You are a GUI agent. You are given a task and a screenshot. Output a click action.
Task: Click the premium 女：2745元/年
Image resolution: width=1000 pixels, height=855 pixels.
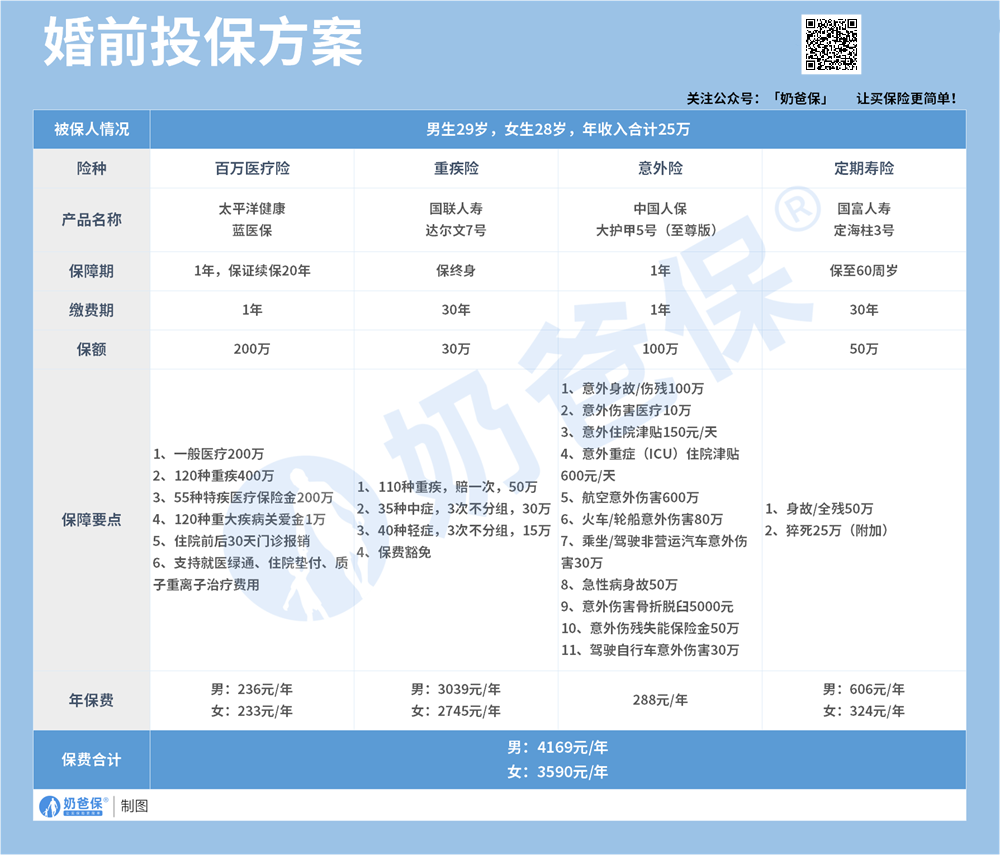[456, 711]
